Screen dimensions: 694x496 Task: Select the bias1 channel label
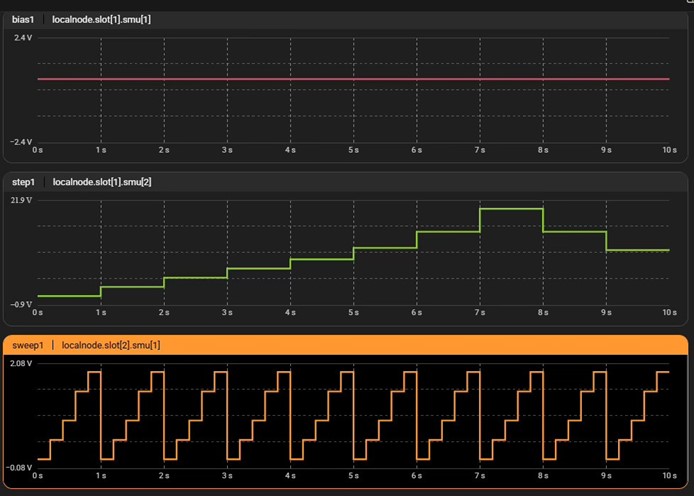[23, 19]
